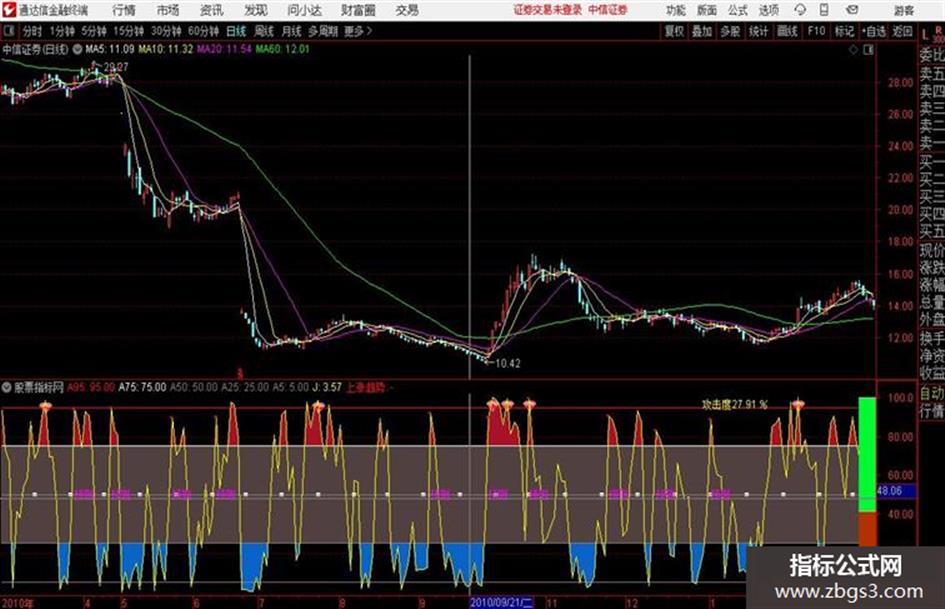The height and width of the screenshot is (609, 945).
Task: Switch to 60分钟 period tab
Action: [203, 31]
